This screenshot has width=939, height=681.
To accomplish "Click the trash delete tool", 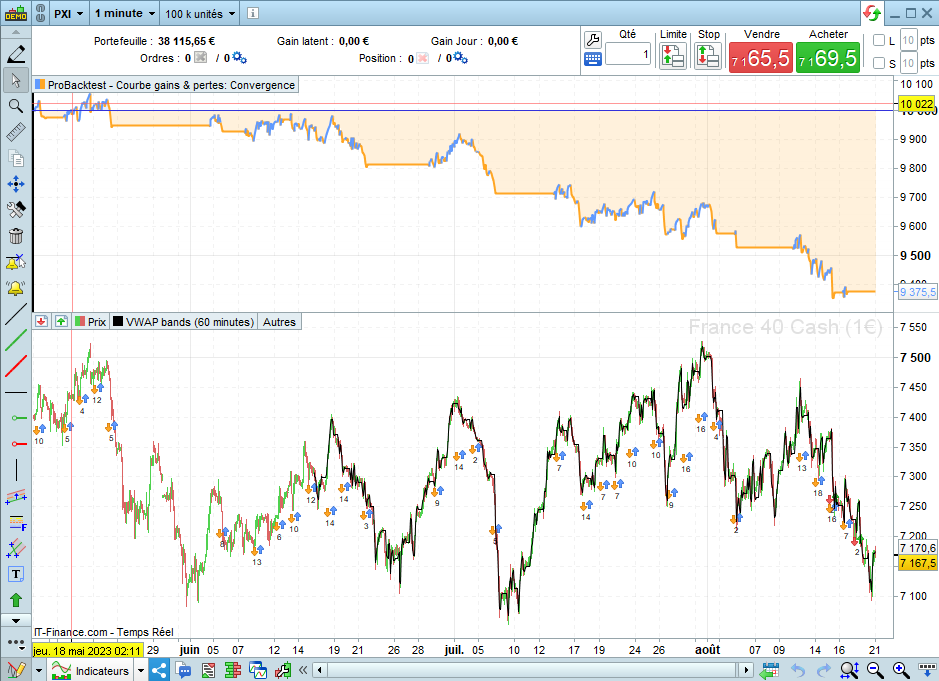I will point(16,236).
